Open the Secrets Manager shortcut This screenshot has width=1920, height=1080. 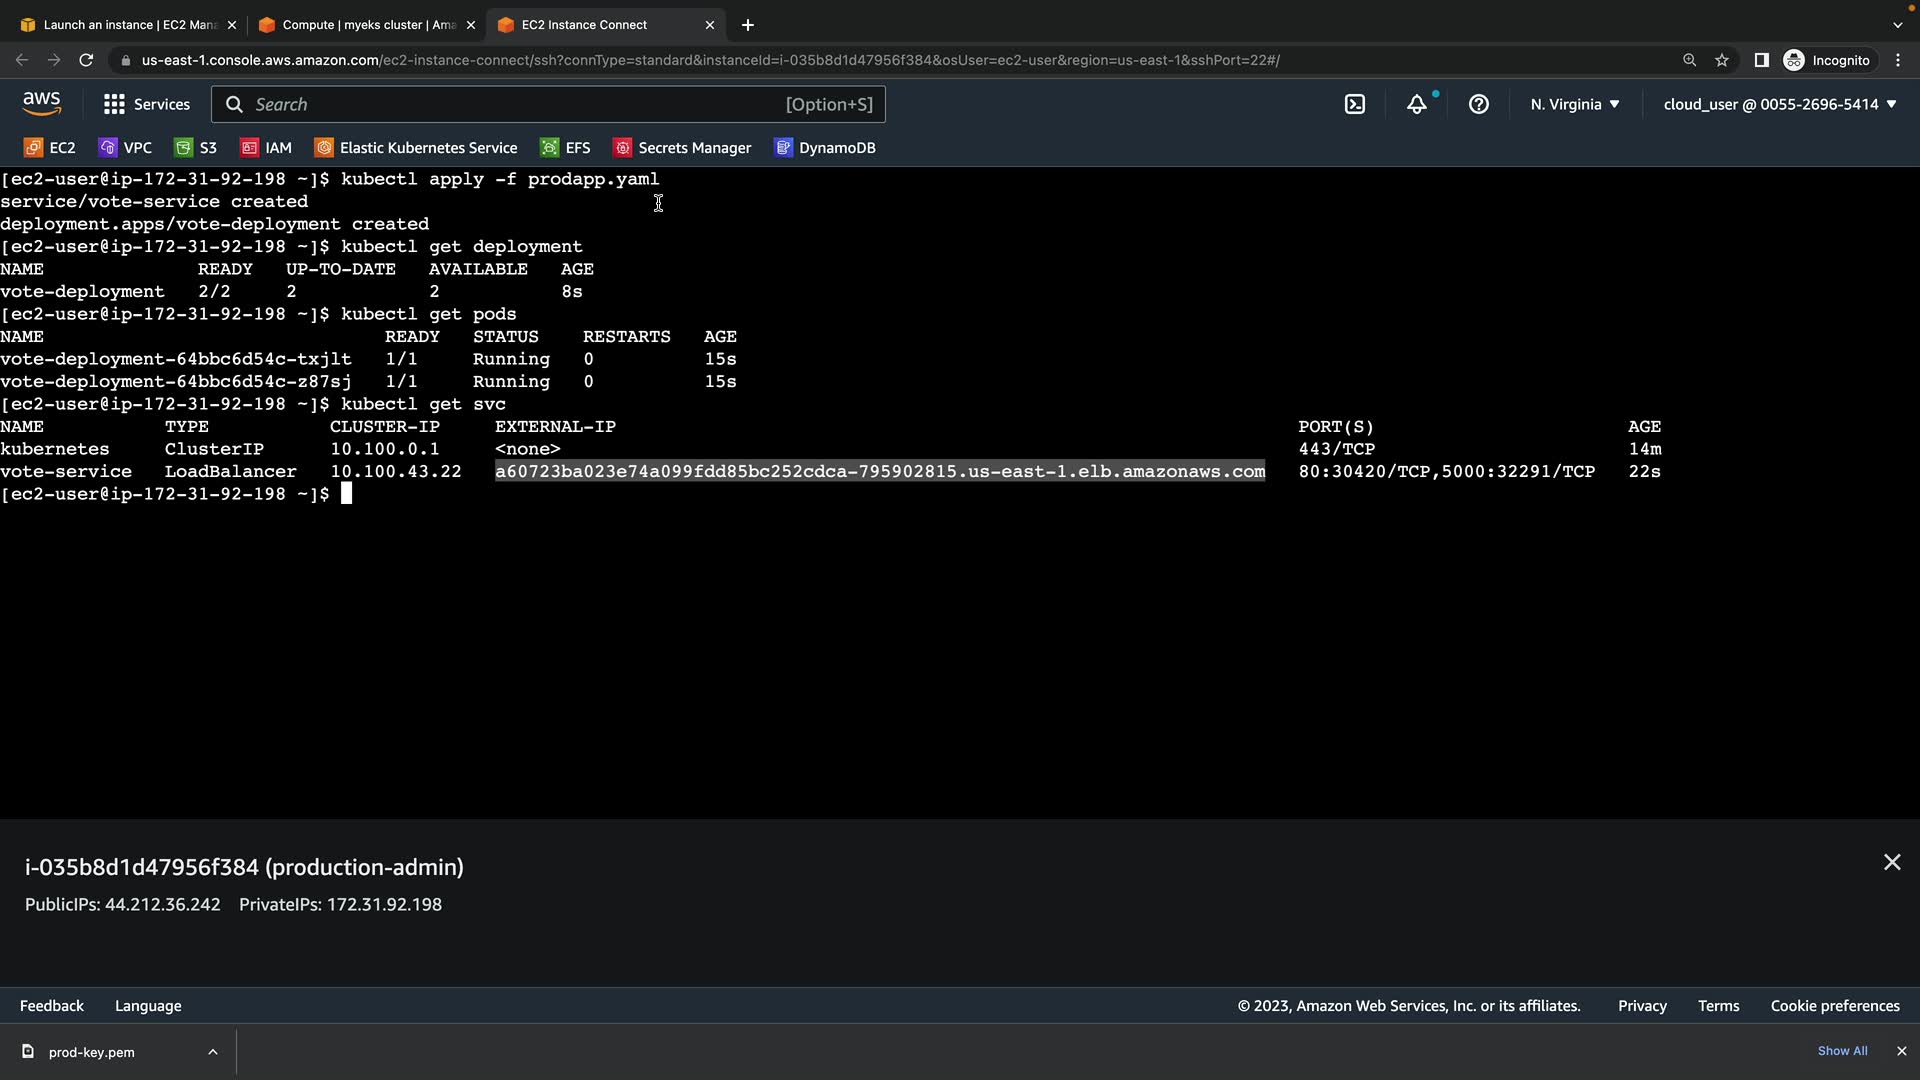[x=682, y=148]
